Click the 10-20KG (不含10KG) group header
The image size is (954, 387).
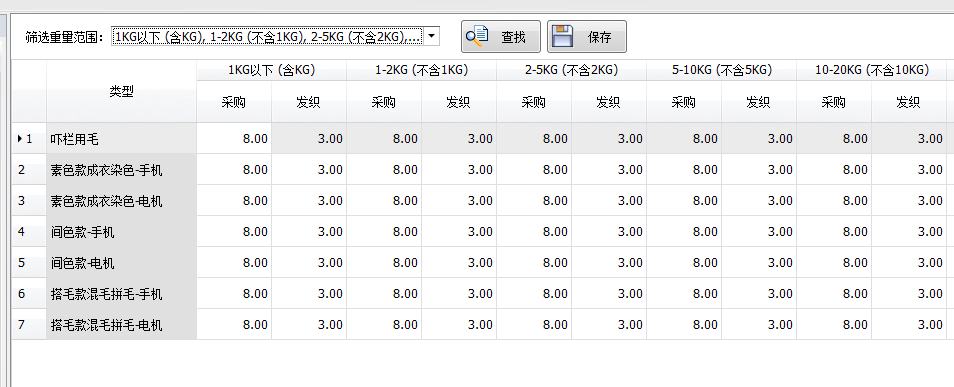tap(872, 70)
